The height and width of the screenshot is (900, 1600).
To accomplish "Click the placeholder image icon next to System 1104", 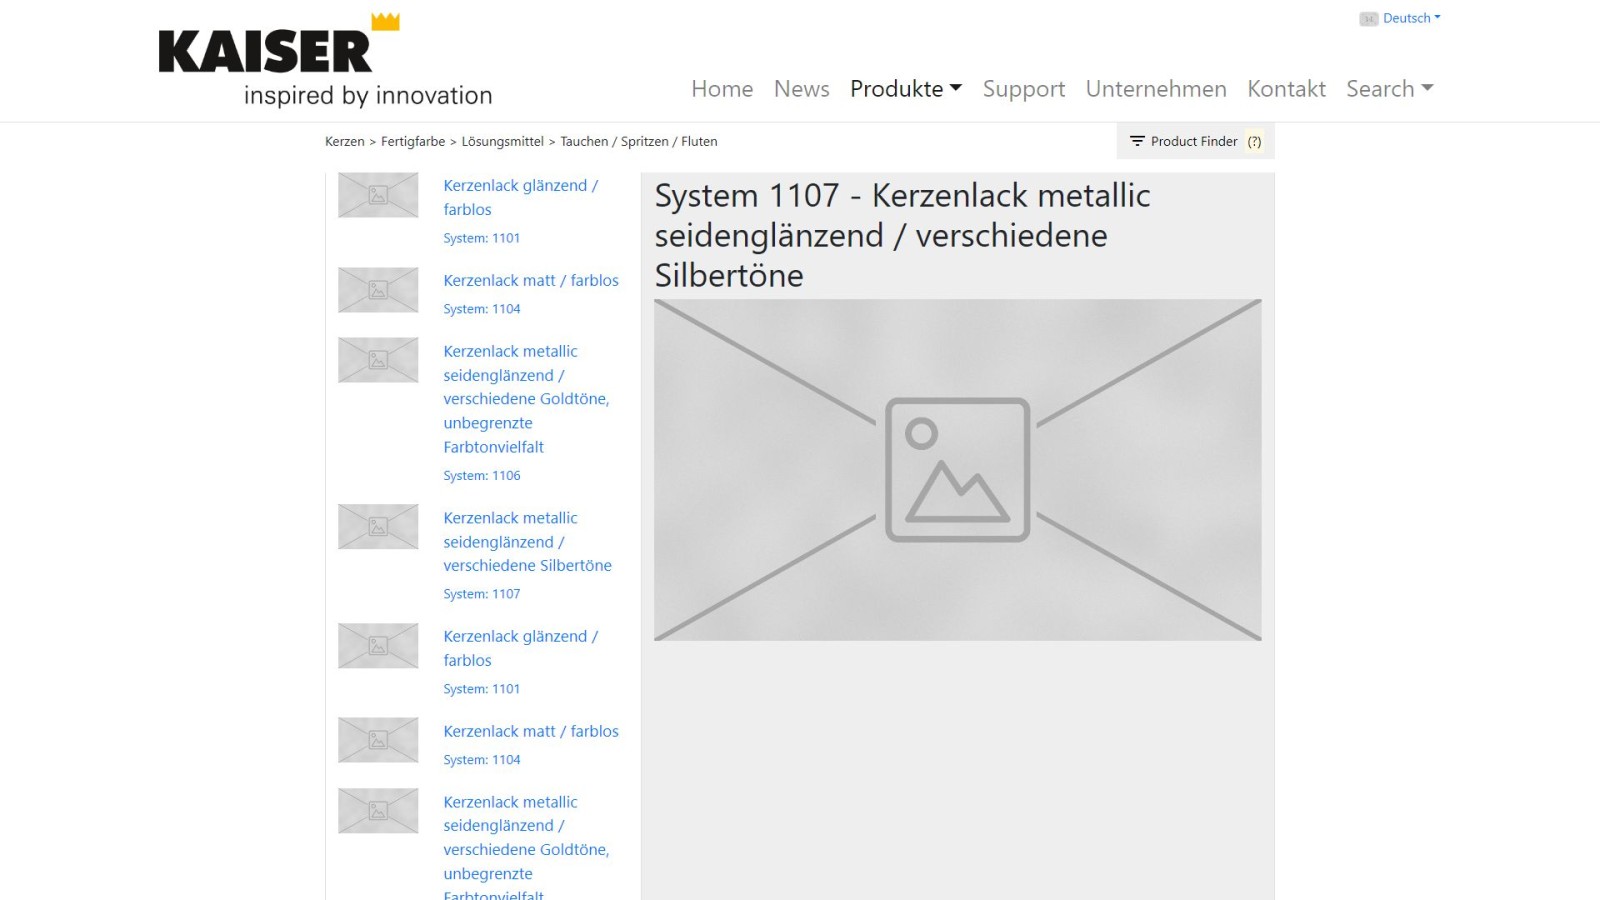I will pos(378,290).
